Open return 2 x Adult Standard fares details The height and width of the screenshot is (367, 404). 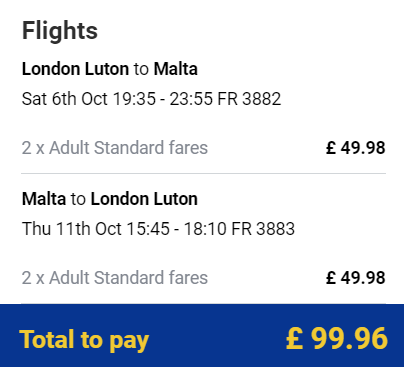(115, 278)
